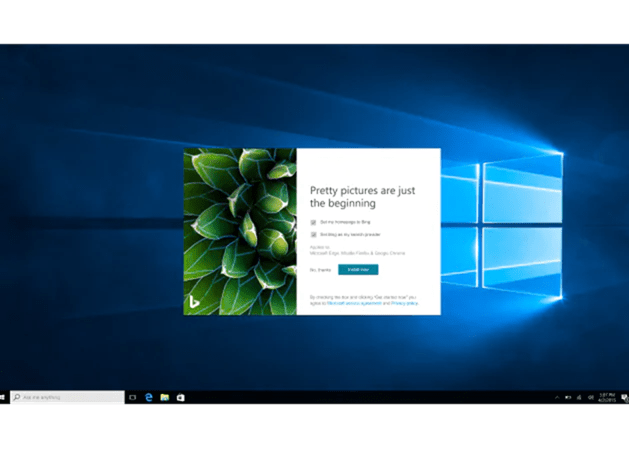Screen dimensions: 629x449
Task: Show hidden system tray icons
Action: (557, 397)
